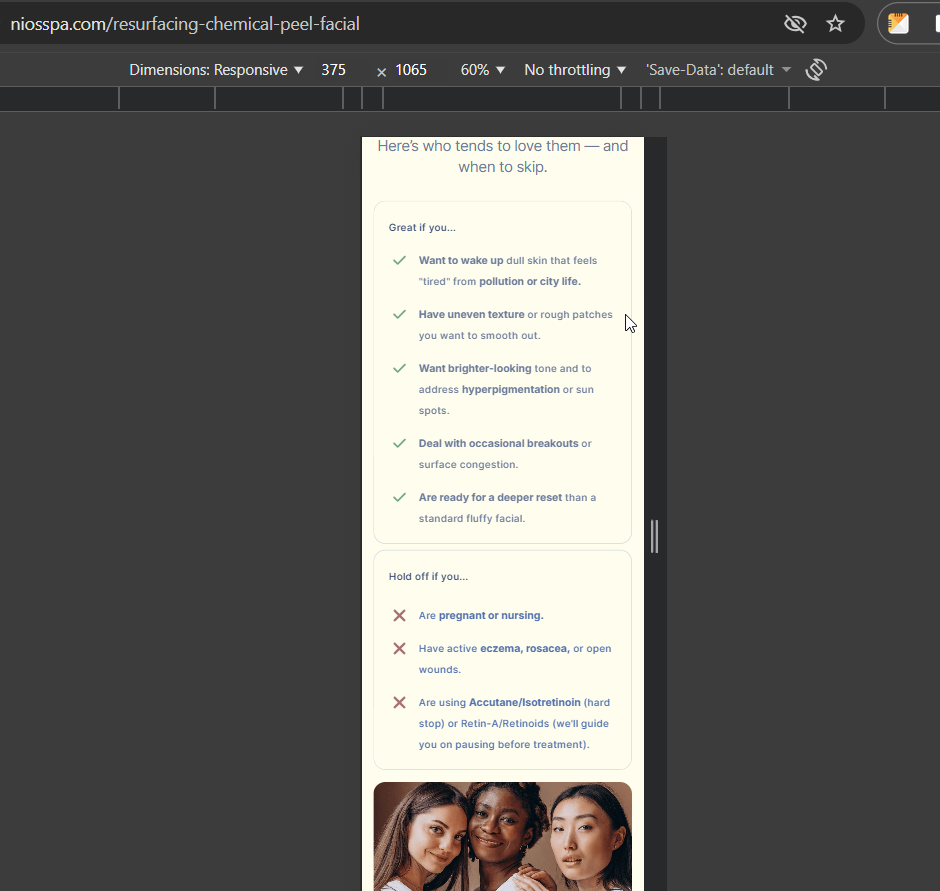Image resolution: width=940 pixels, height=891 pixels.
Task: Rotate the device viewport orientation
Action: (816, 70)
